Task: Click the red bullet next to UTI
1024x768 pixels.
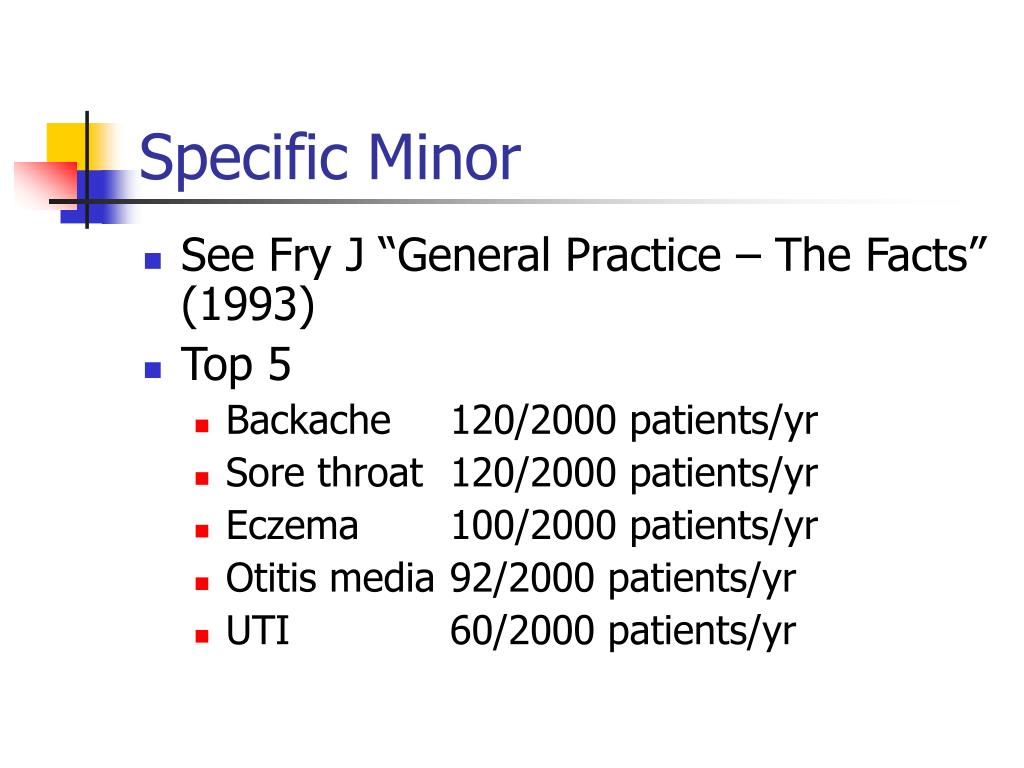Action: [x=202, y=636]
